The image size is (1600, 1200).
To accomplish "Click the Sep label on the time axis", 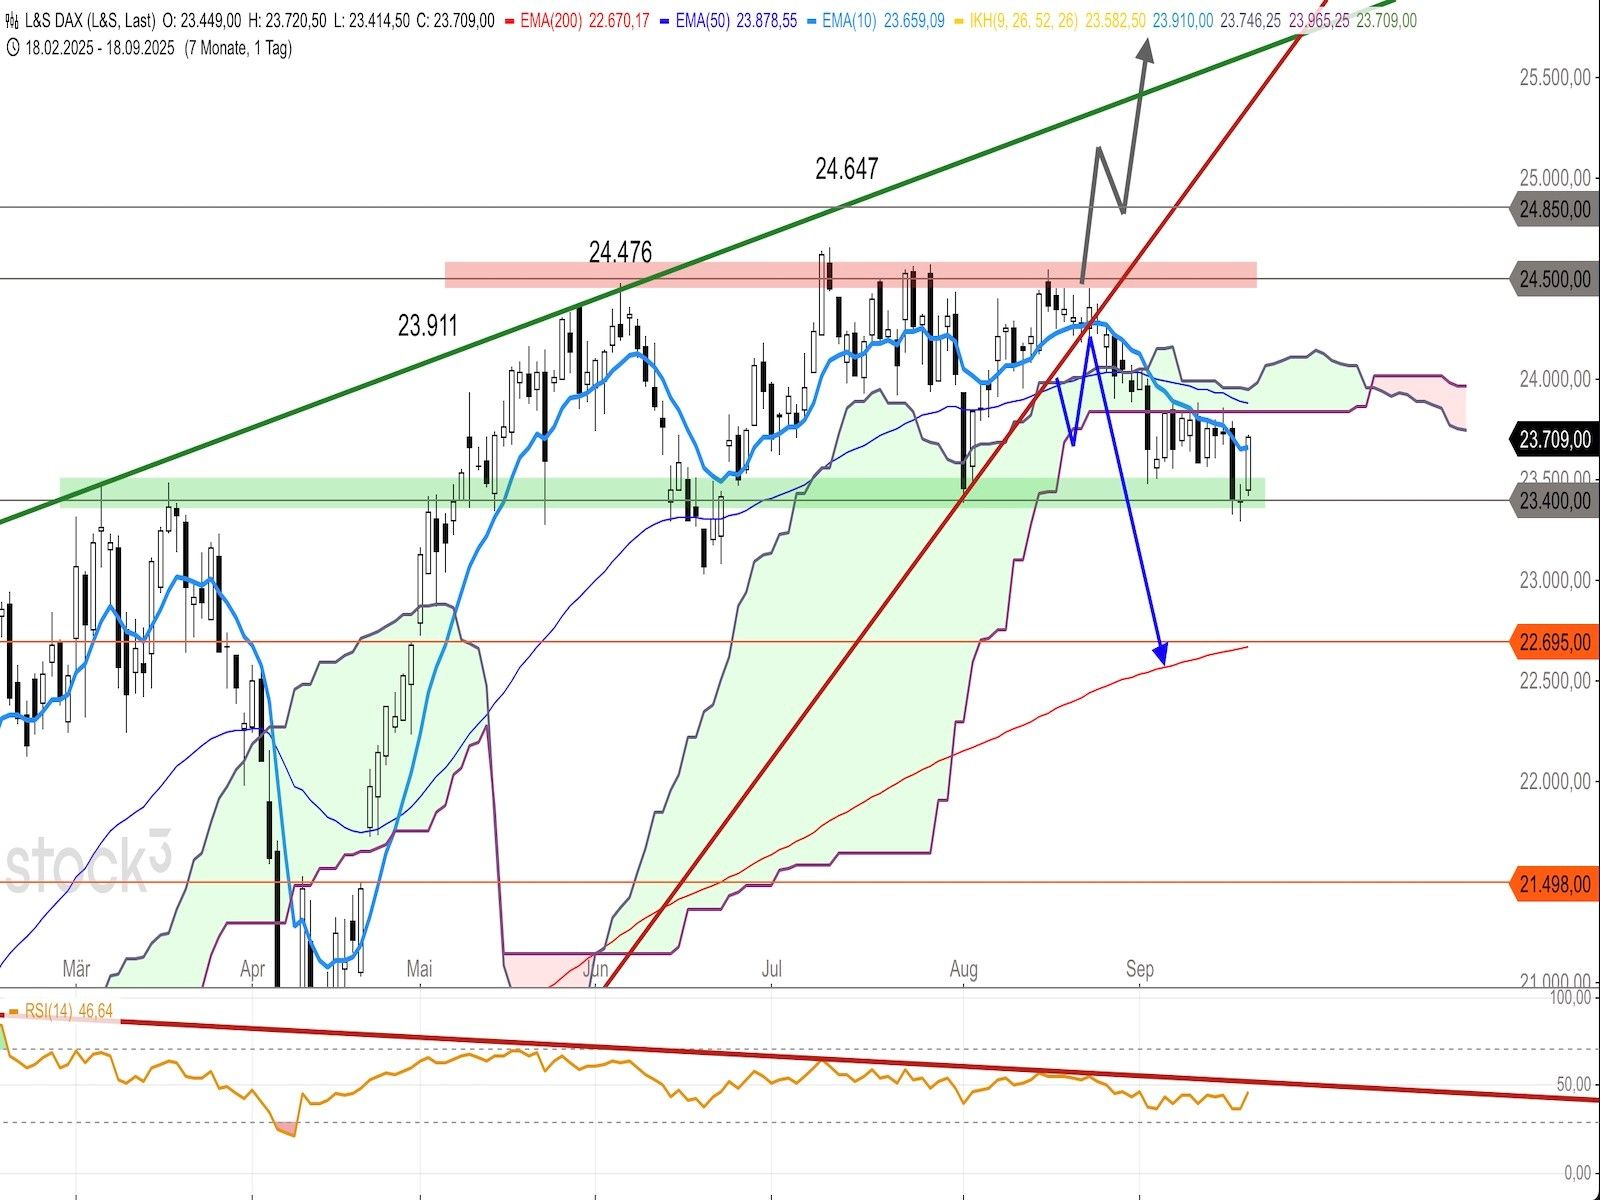I will click(x=1139, y=969).
